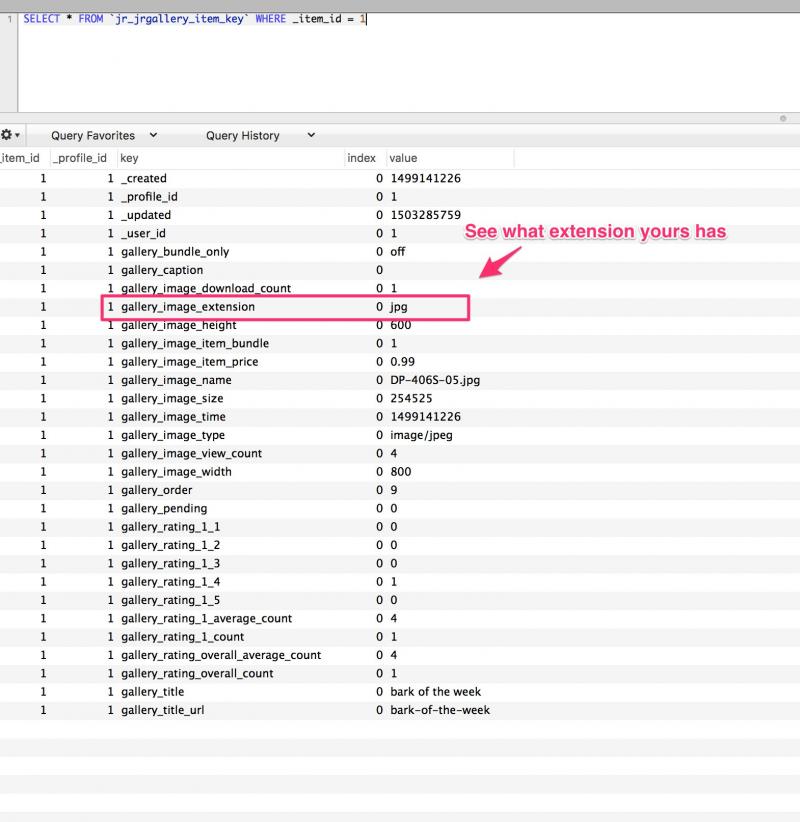Viewport: 800px width, 822px height.
Task: Select the bark of the week value
Action: [x=435, y=692]
